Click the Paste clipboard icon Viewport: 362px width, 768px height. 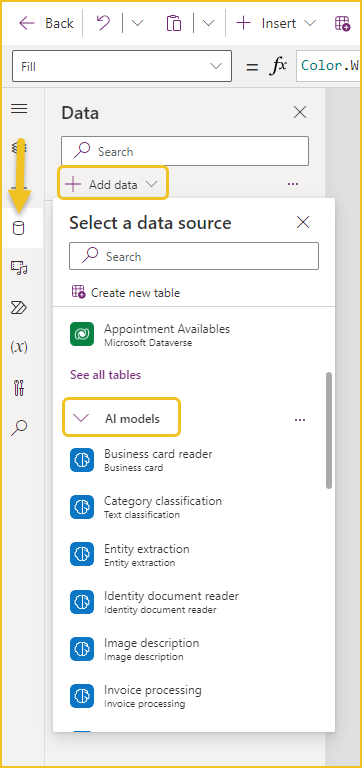coord(173,23)
